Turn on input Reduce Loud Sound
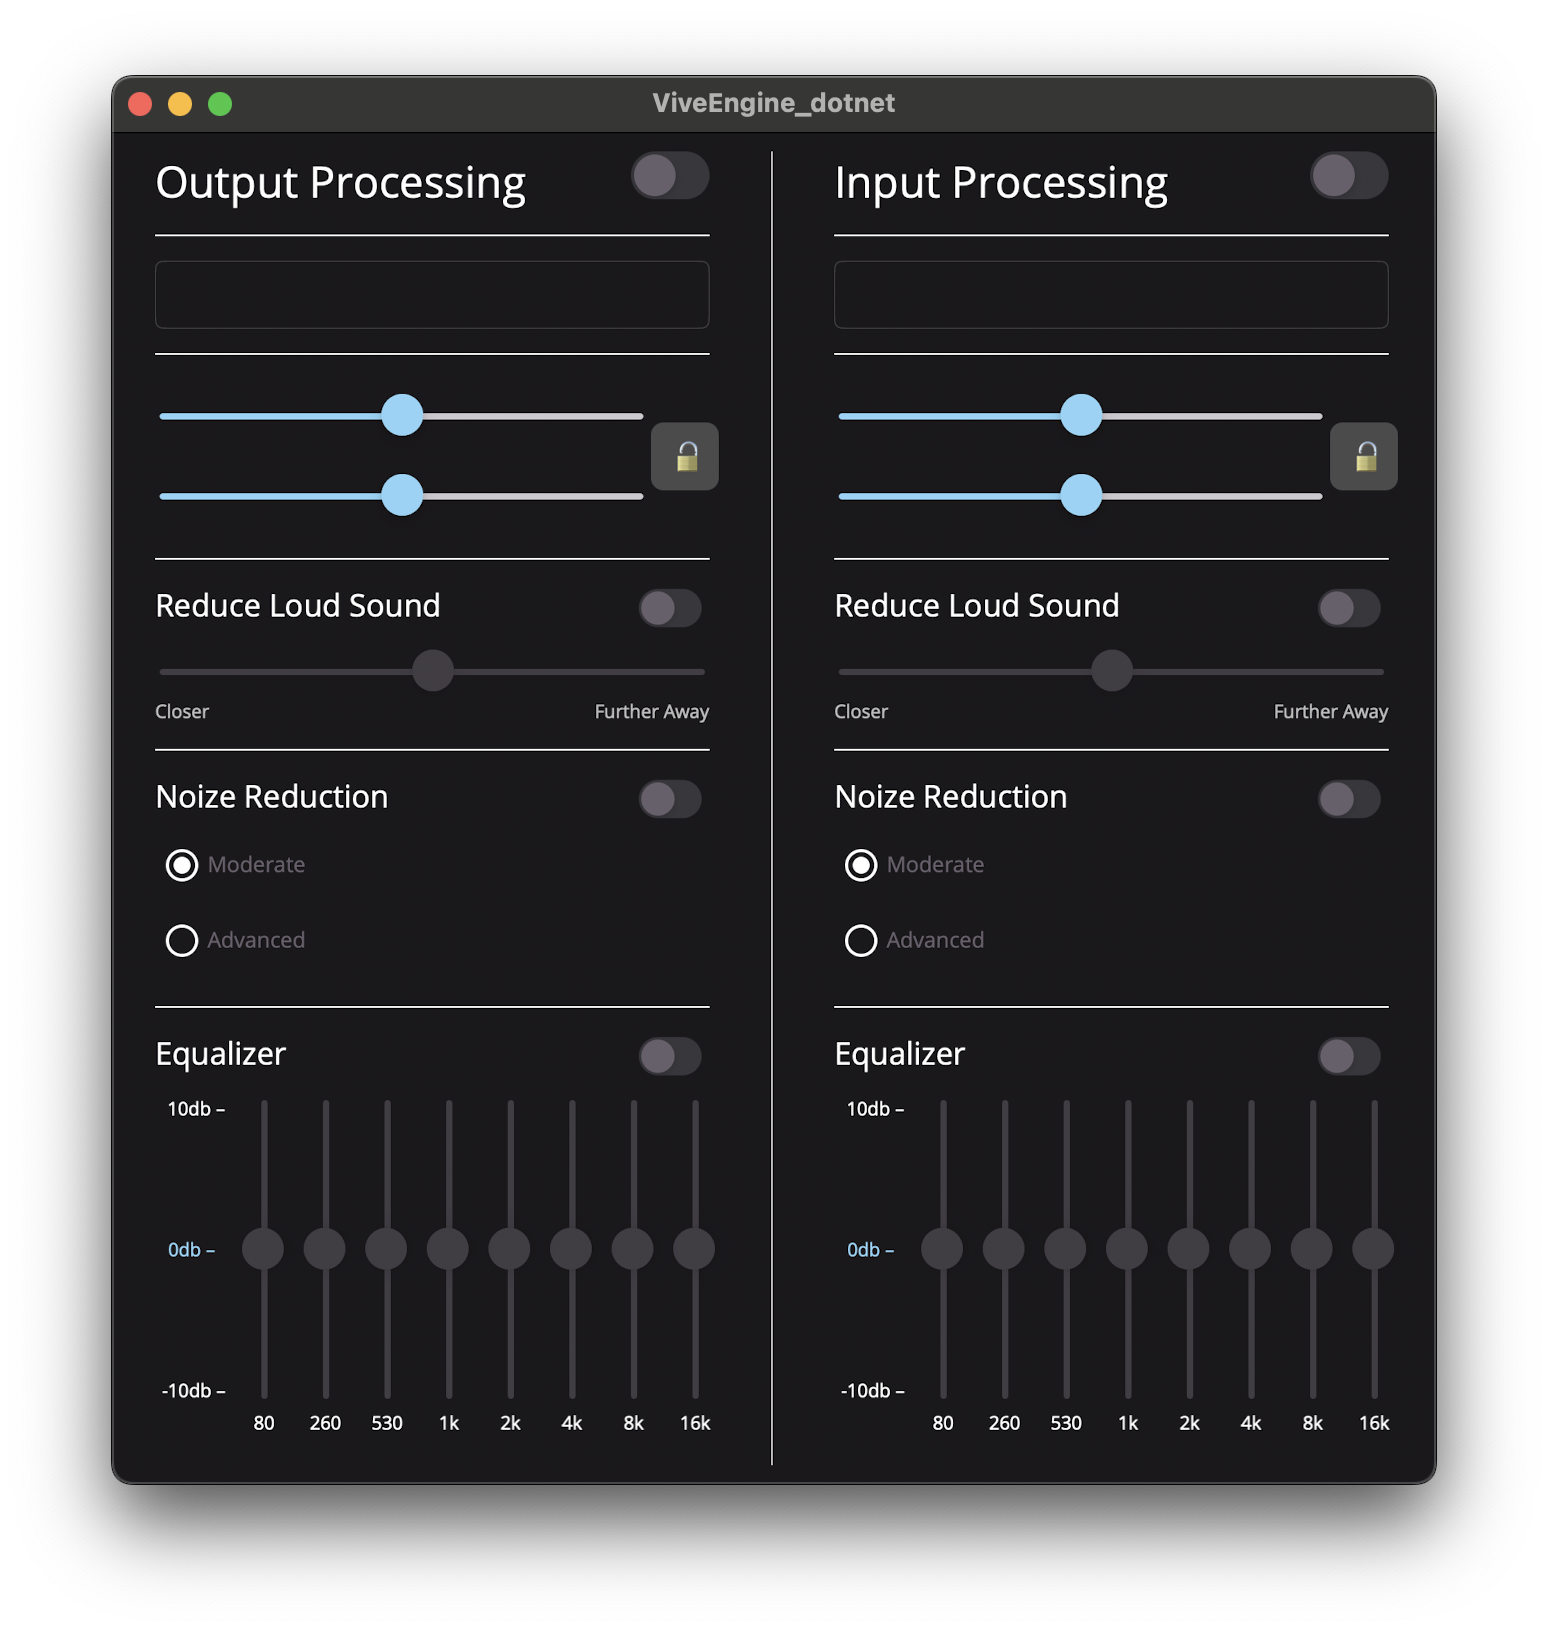This screenshot has height=1632, width=1548. pos(1349,608)
